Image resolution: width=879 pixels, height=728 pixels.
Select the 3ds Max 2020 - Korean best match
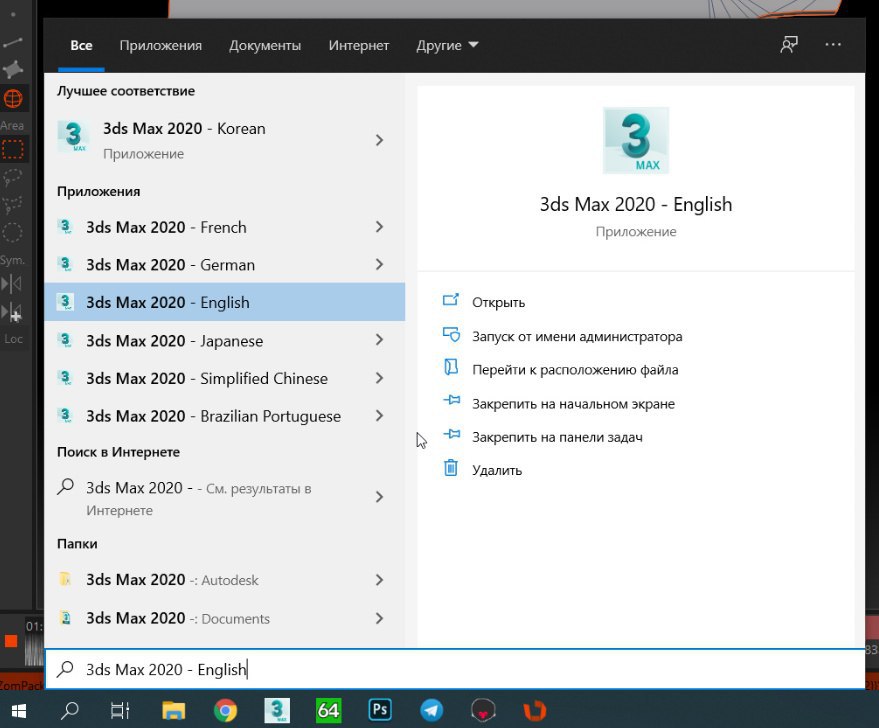[x=224, y=140]
